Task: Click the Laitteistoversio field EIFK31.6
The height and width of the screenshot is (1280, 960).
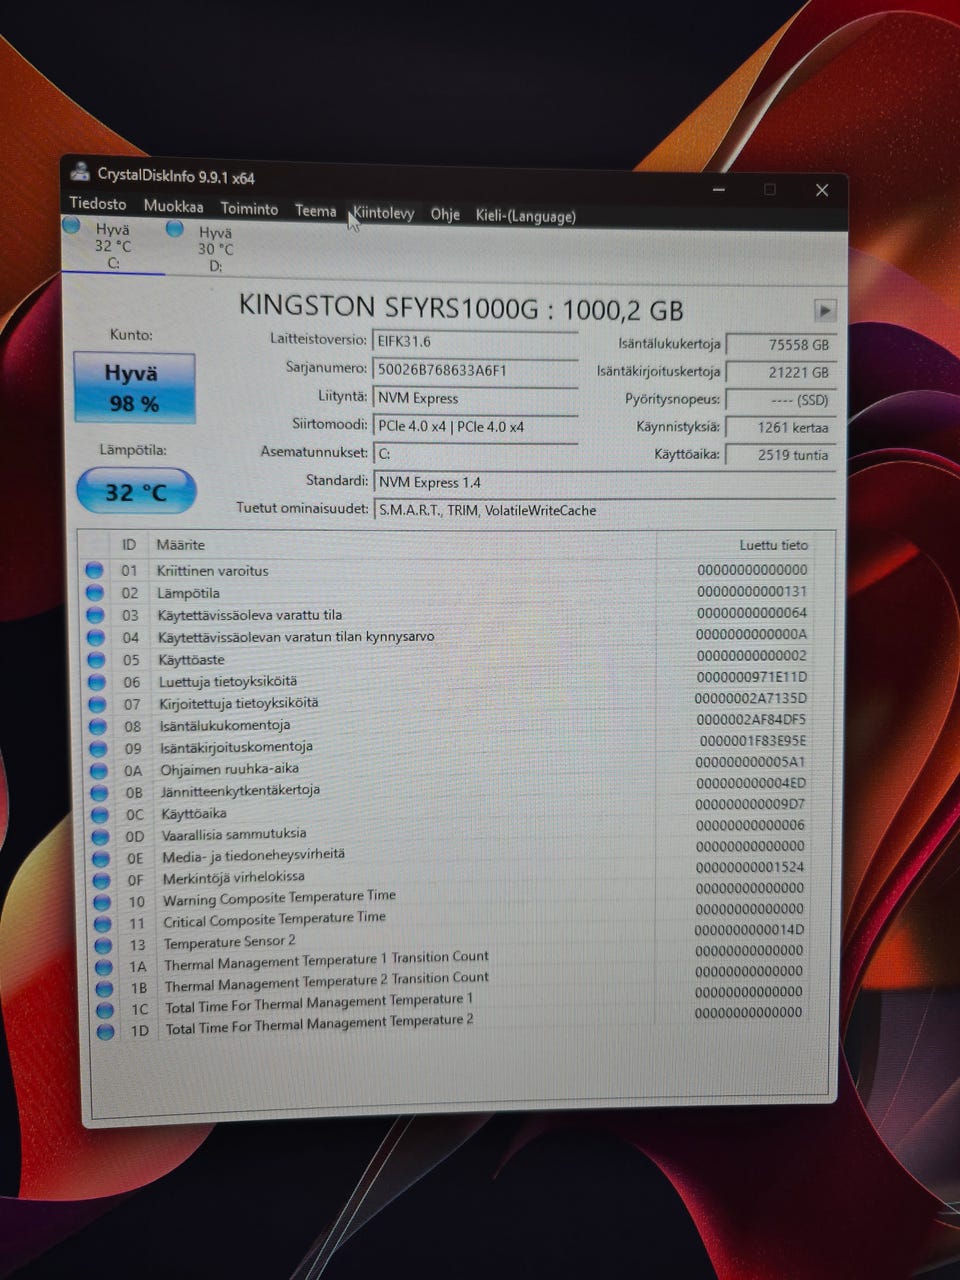Action: point(475,341)
